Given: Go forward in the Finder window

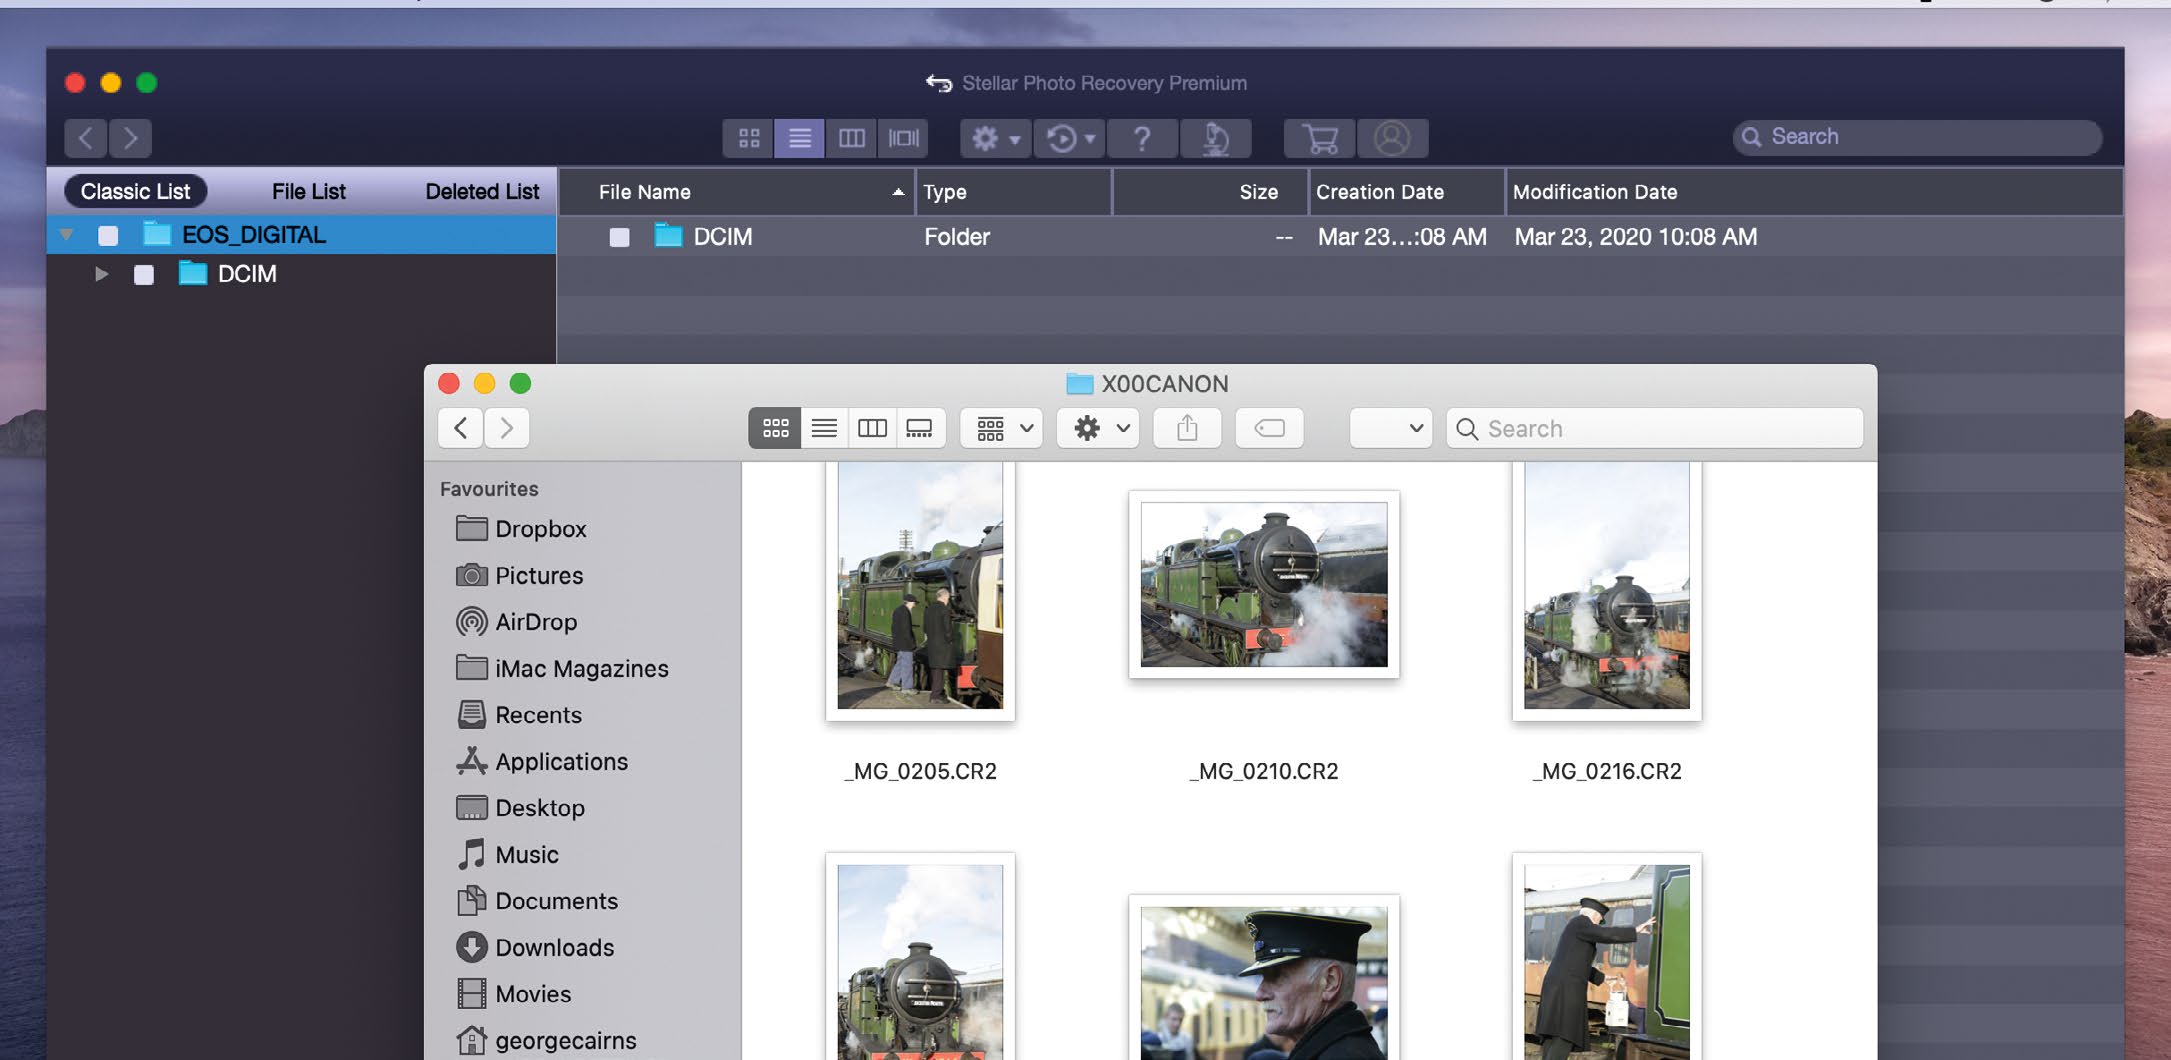Looking at the screenshot, I should tap(507, 428).
